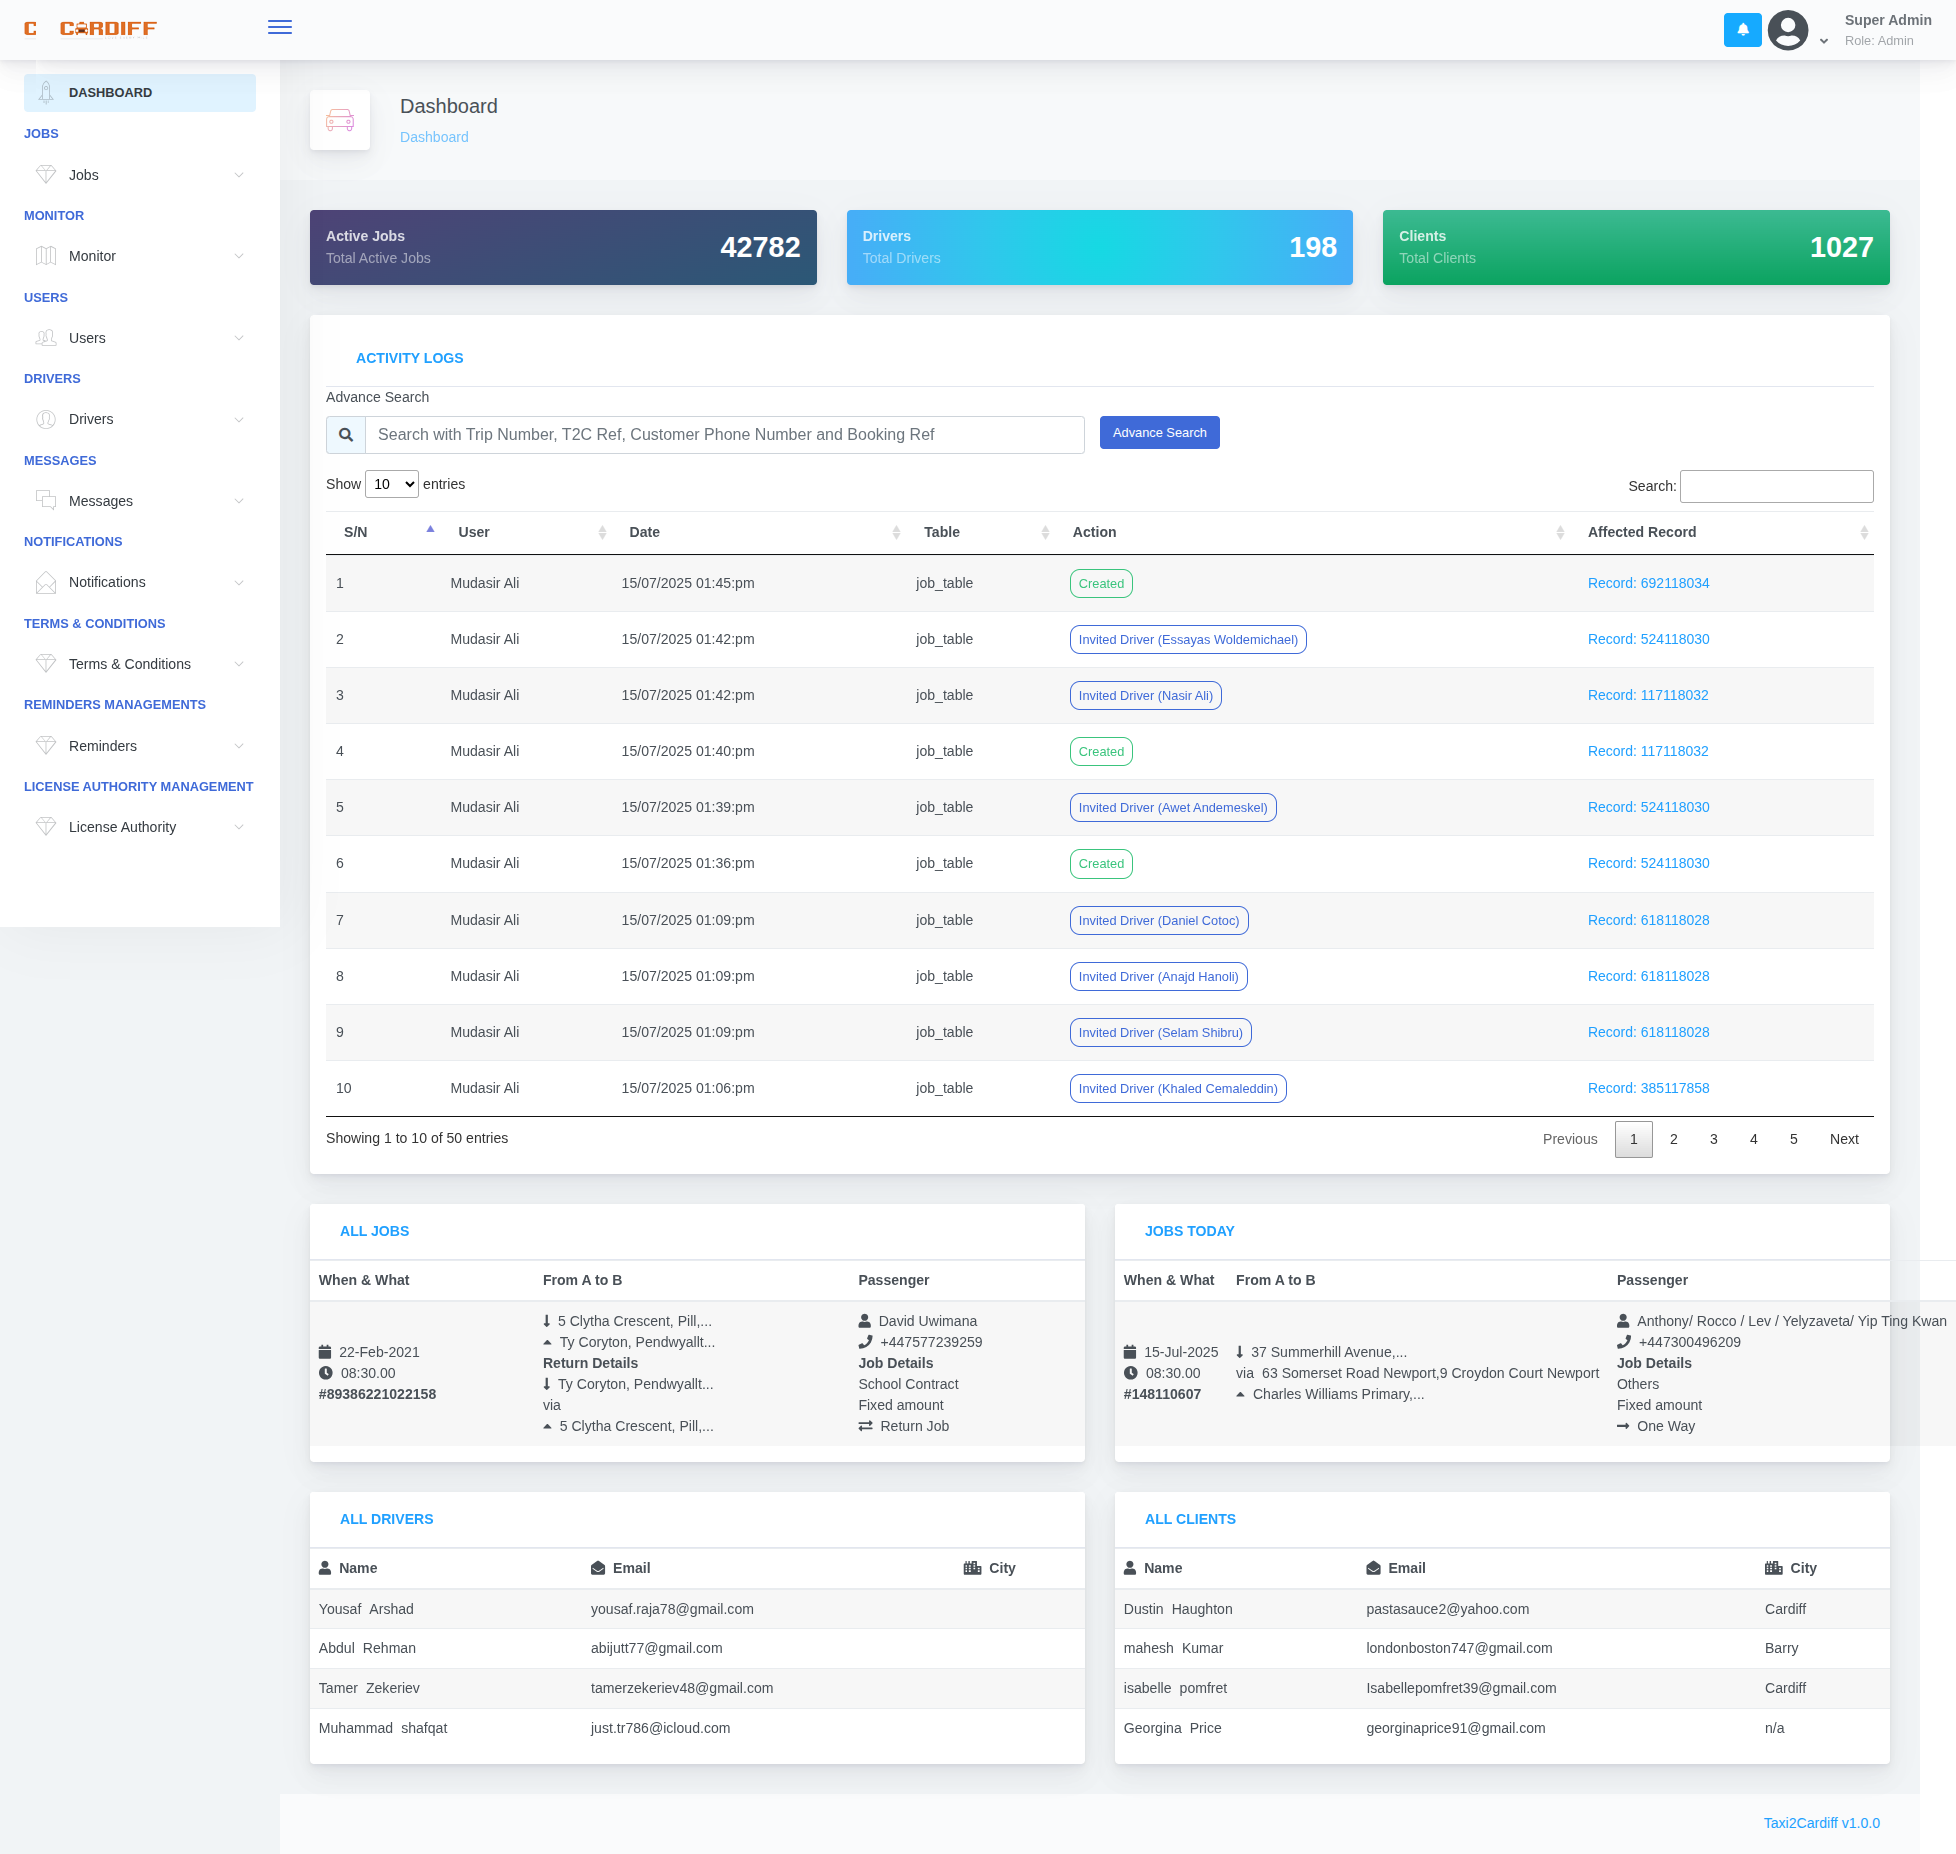The image size is (1956, 1854).
Task: Go to page 3 of activity logs
Action: (1713, 1139)
